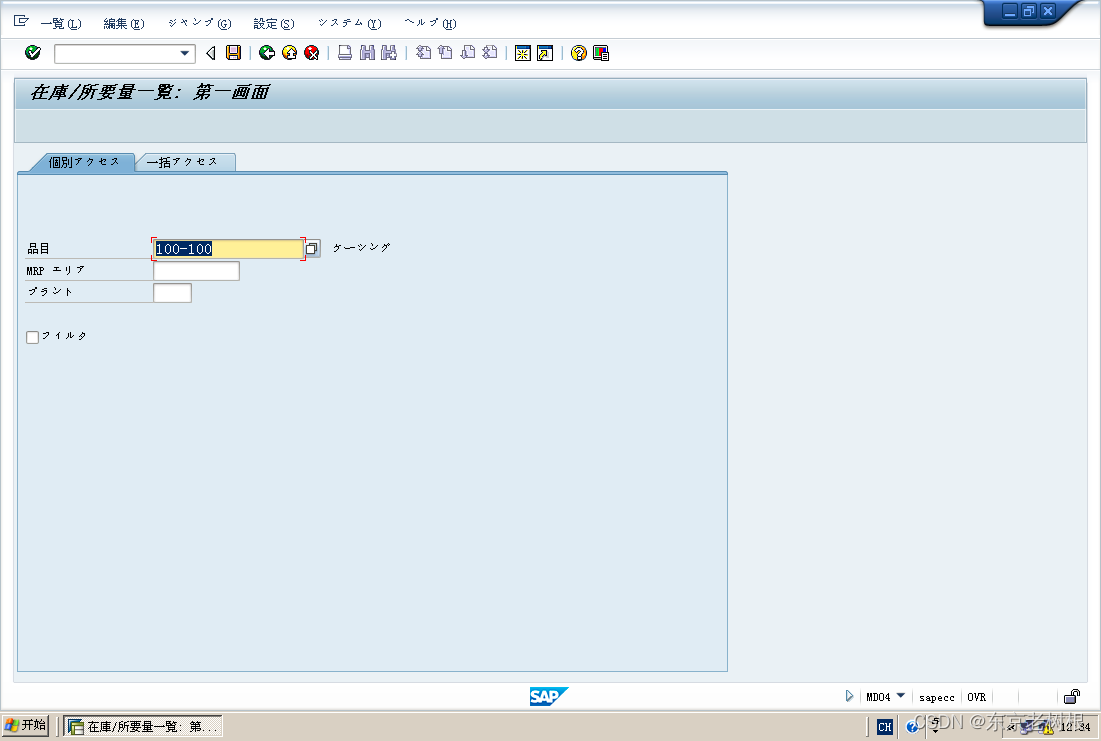Click the lock icon in the status bar
1101x741 pixels.
tap(1071, 696)
